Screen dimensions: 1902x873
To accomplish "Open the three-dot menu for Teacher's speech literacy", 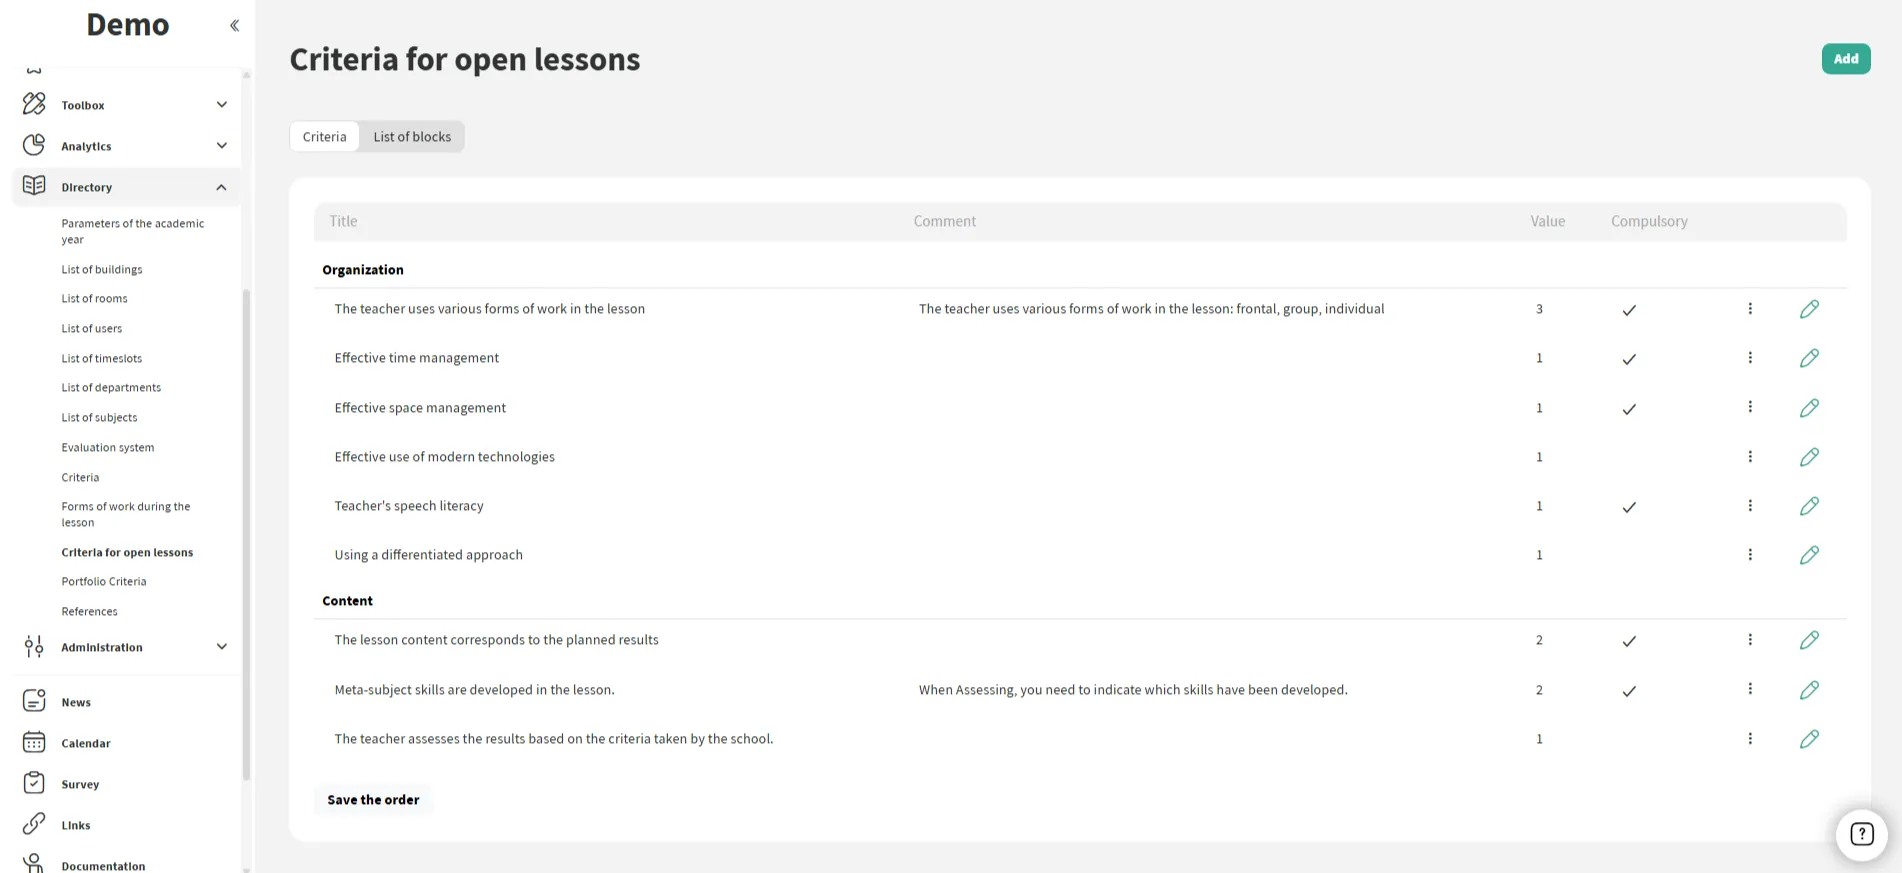I will click(1750, 506).
